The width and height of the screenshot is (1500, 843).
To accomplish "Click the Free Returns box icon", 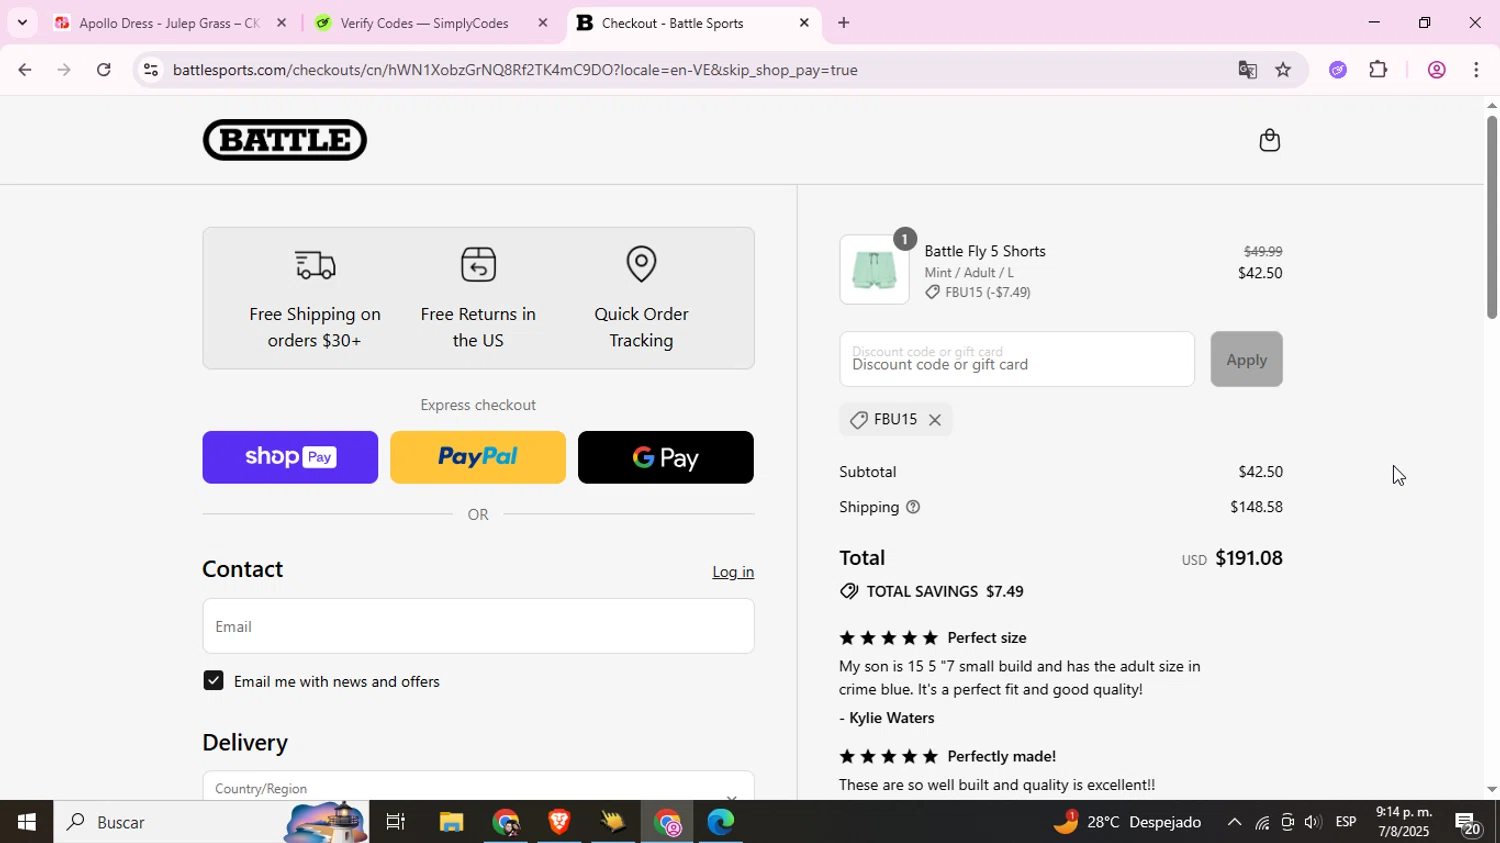I will pyautogui.click(x=478, y=264).
